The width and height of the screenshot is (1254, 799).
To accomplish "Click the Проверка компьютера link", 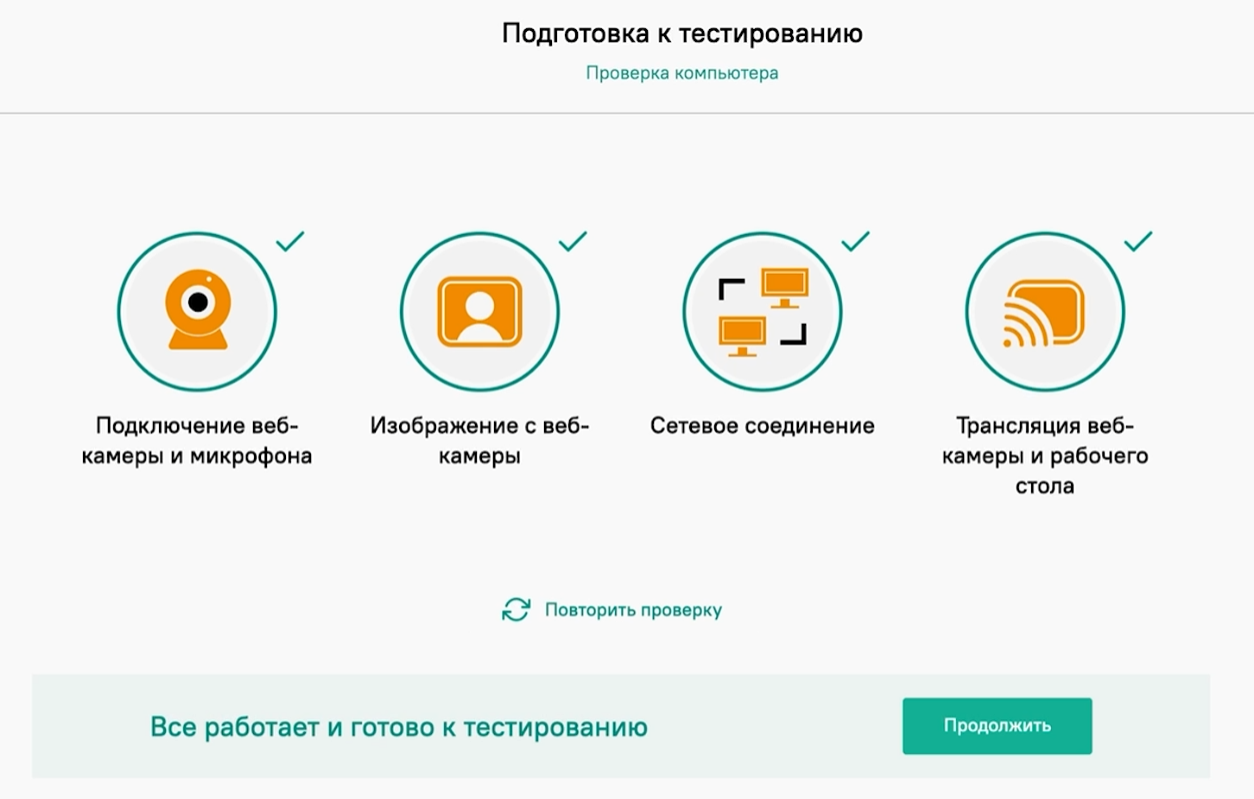I will (683, 72).
